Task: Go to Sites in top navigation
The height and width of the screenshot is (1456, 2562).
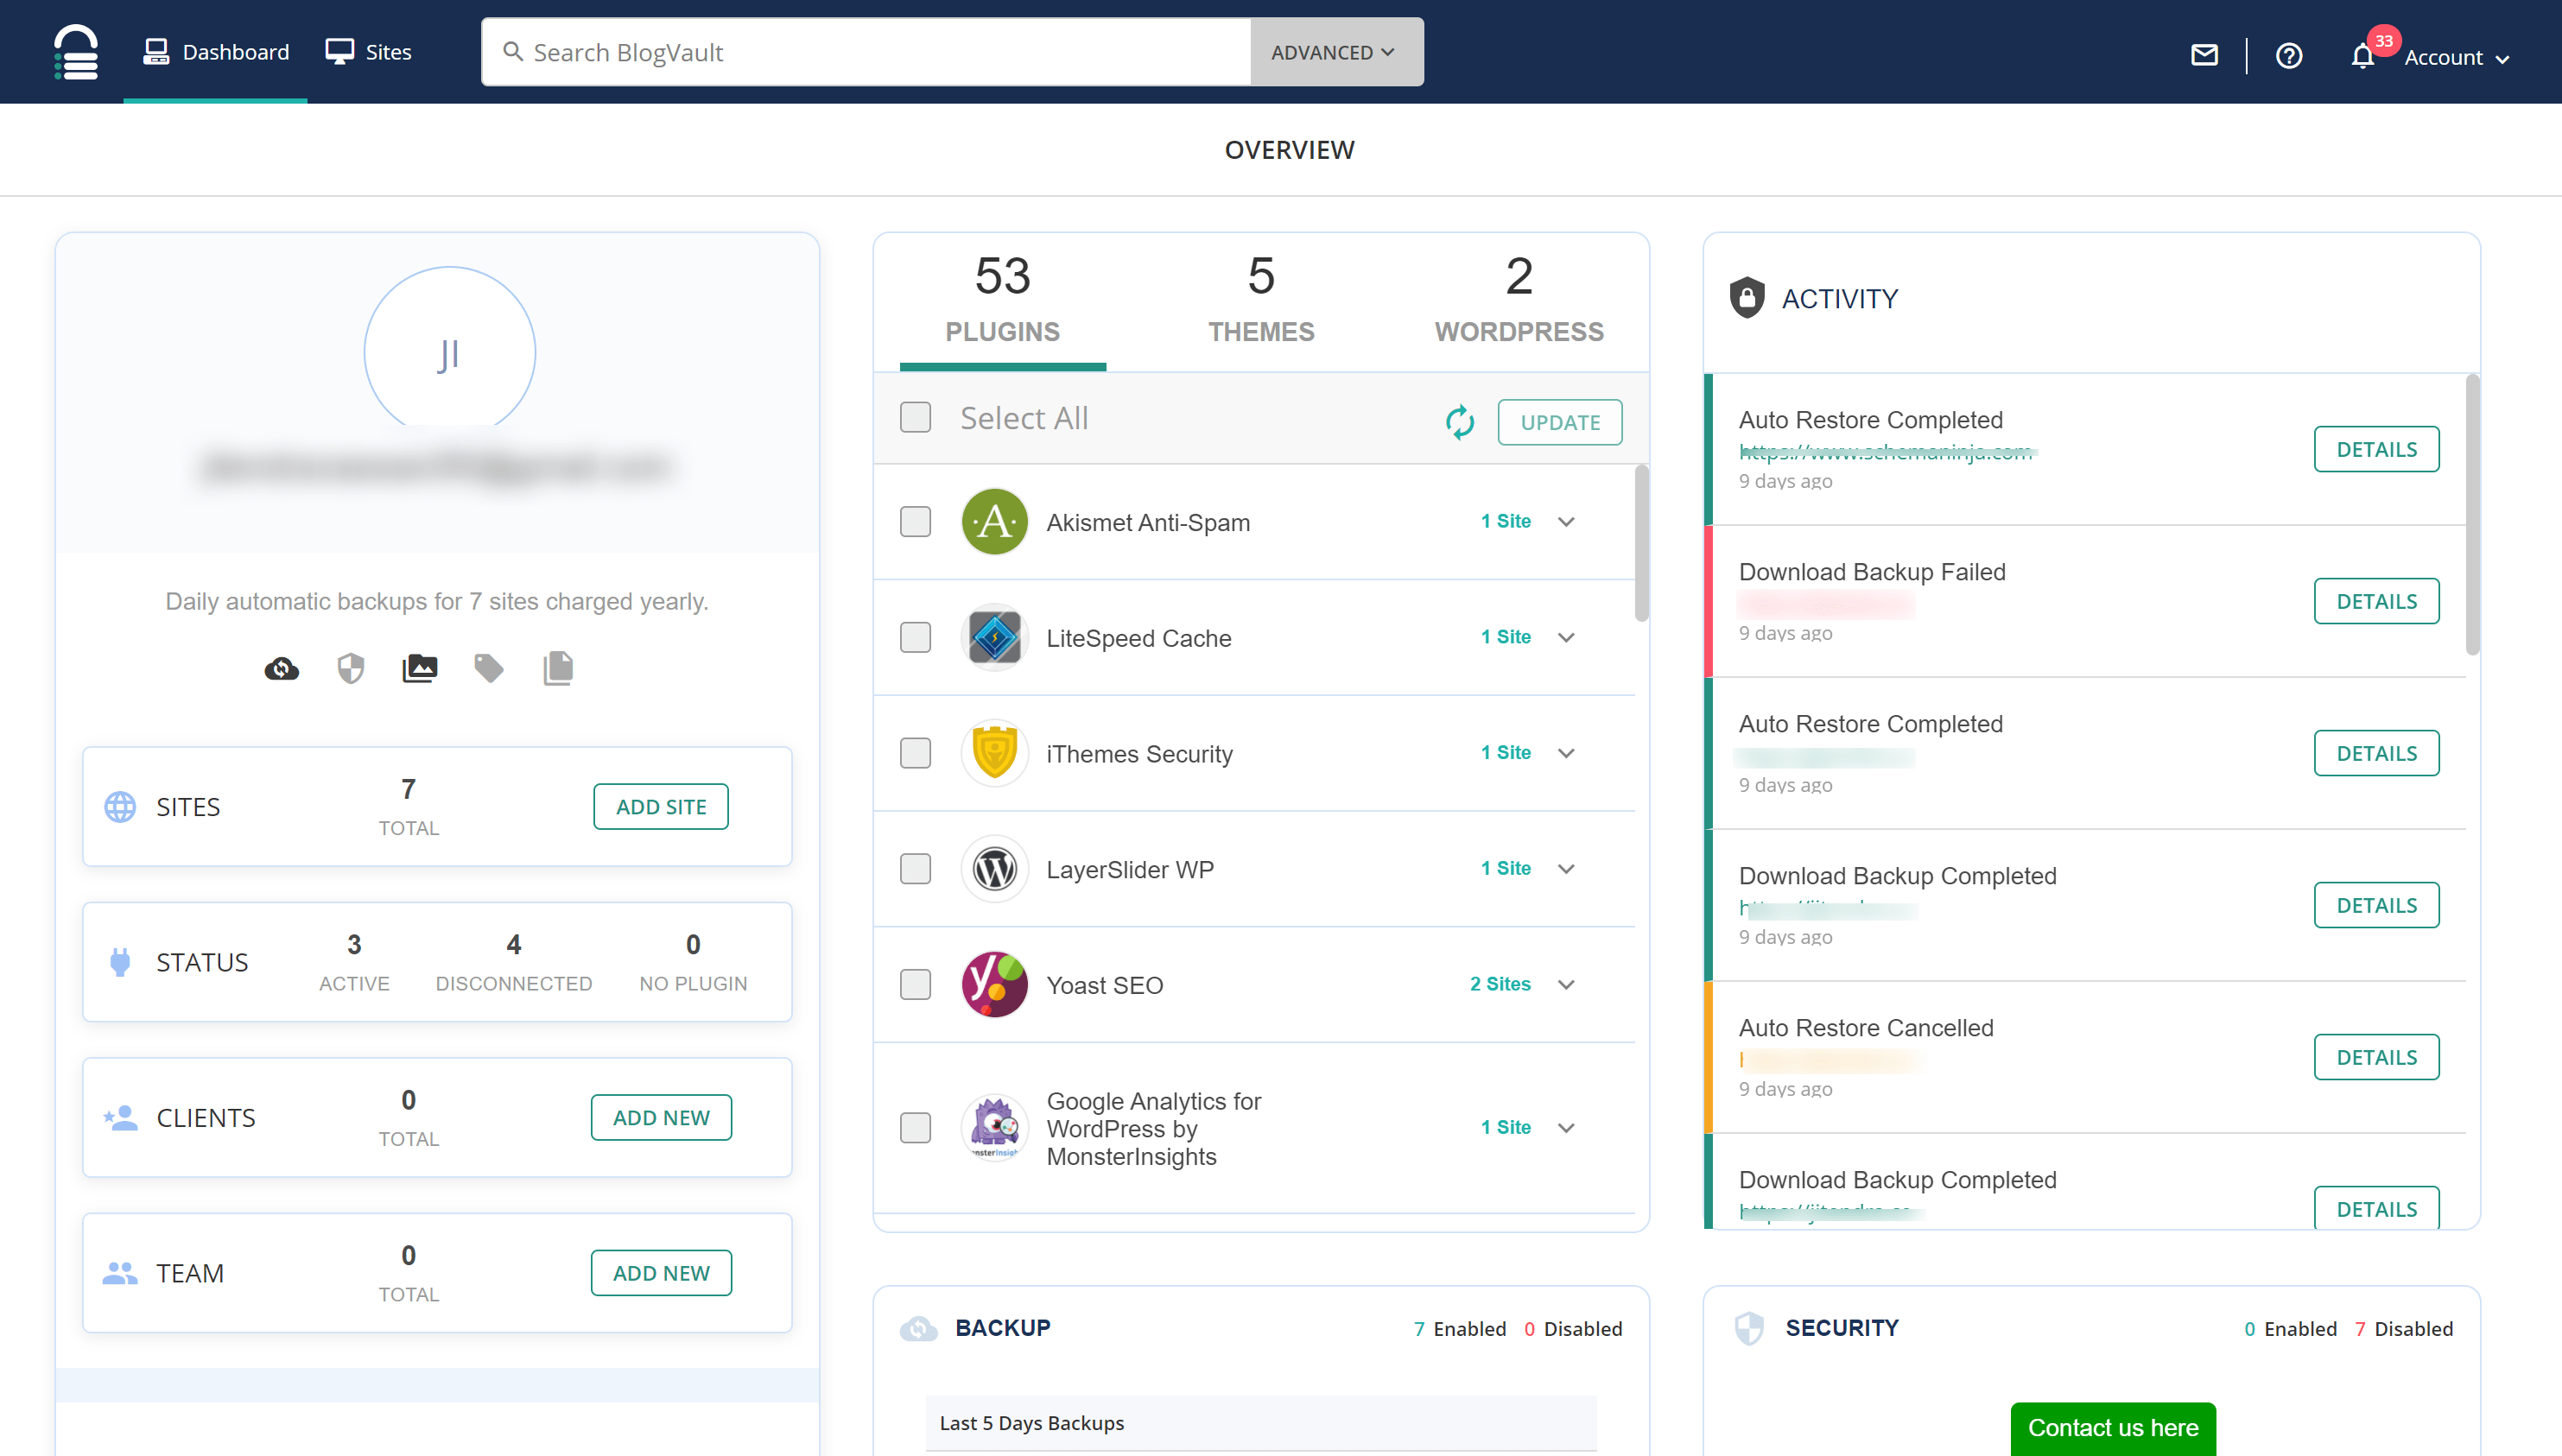Action: point(368,52)
